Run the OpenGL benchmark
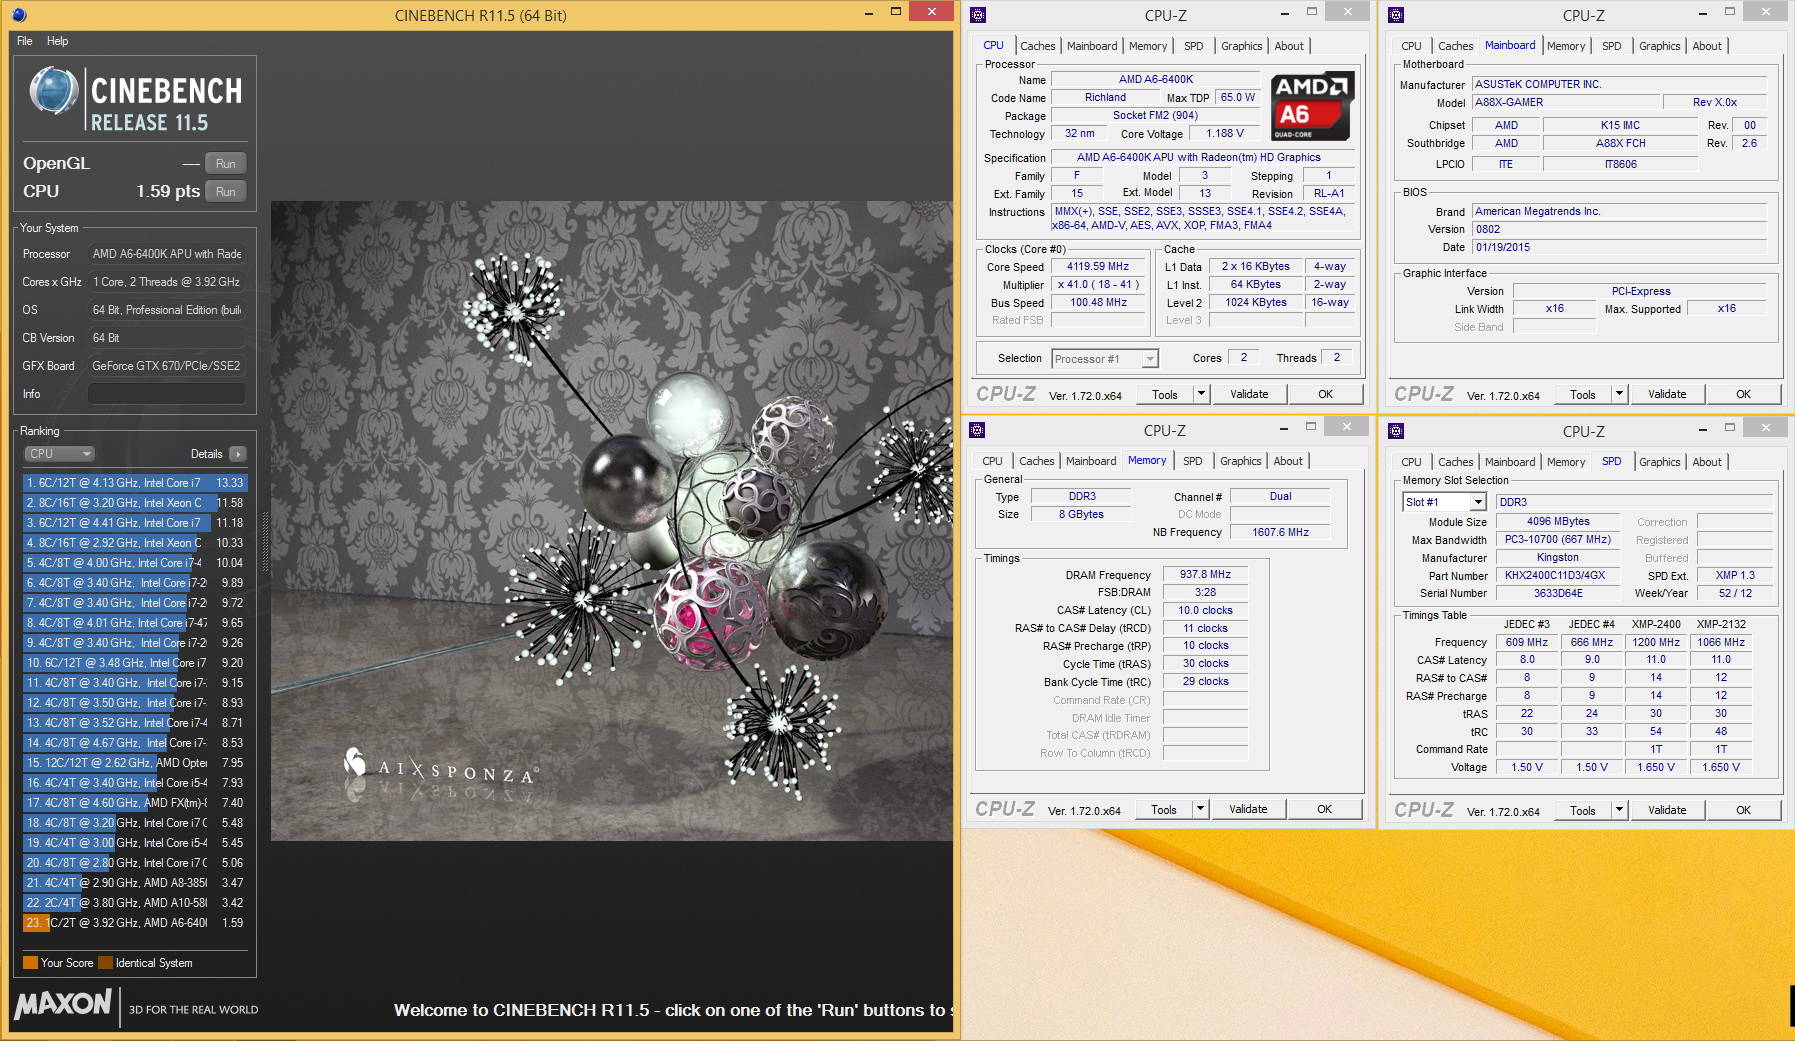This screenshot has height=1041, width=1795. (226, 164)
